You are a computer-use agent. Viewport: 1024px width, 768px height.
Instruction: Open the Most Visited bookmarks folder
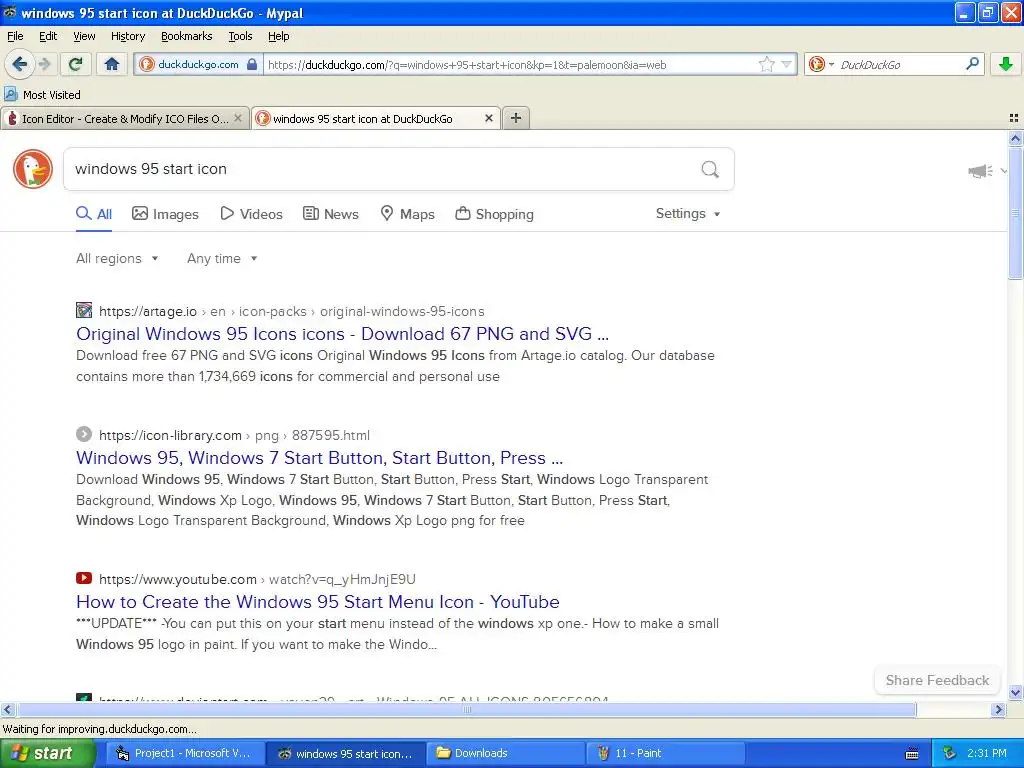(42, 95)
